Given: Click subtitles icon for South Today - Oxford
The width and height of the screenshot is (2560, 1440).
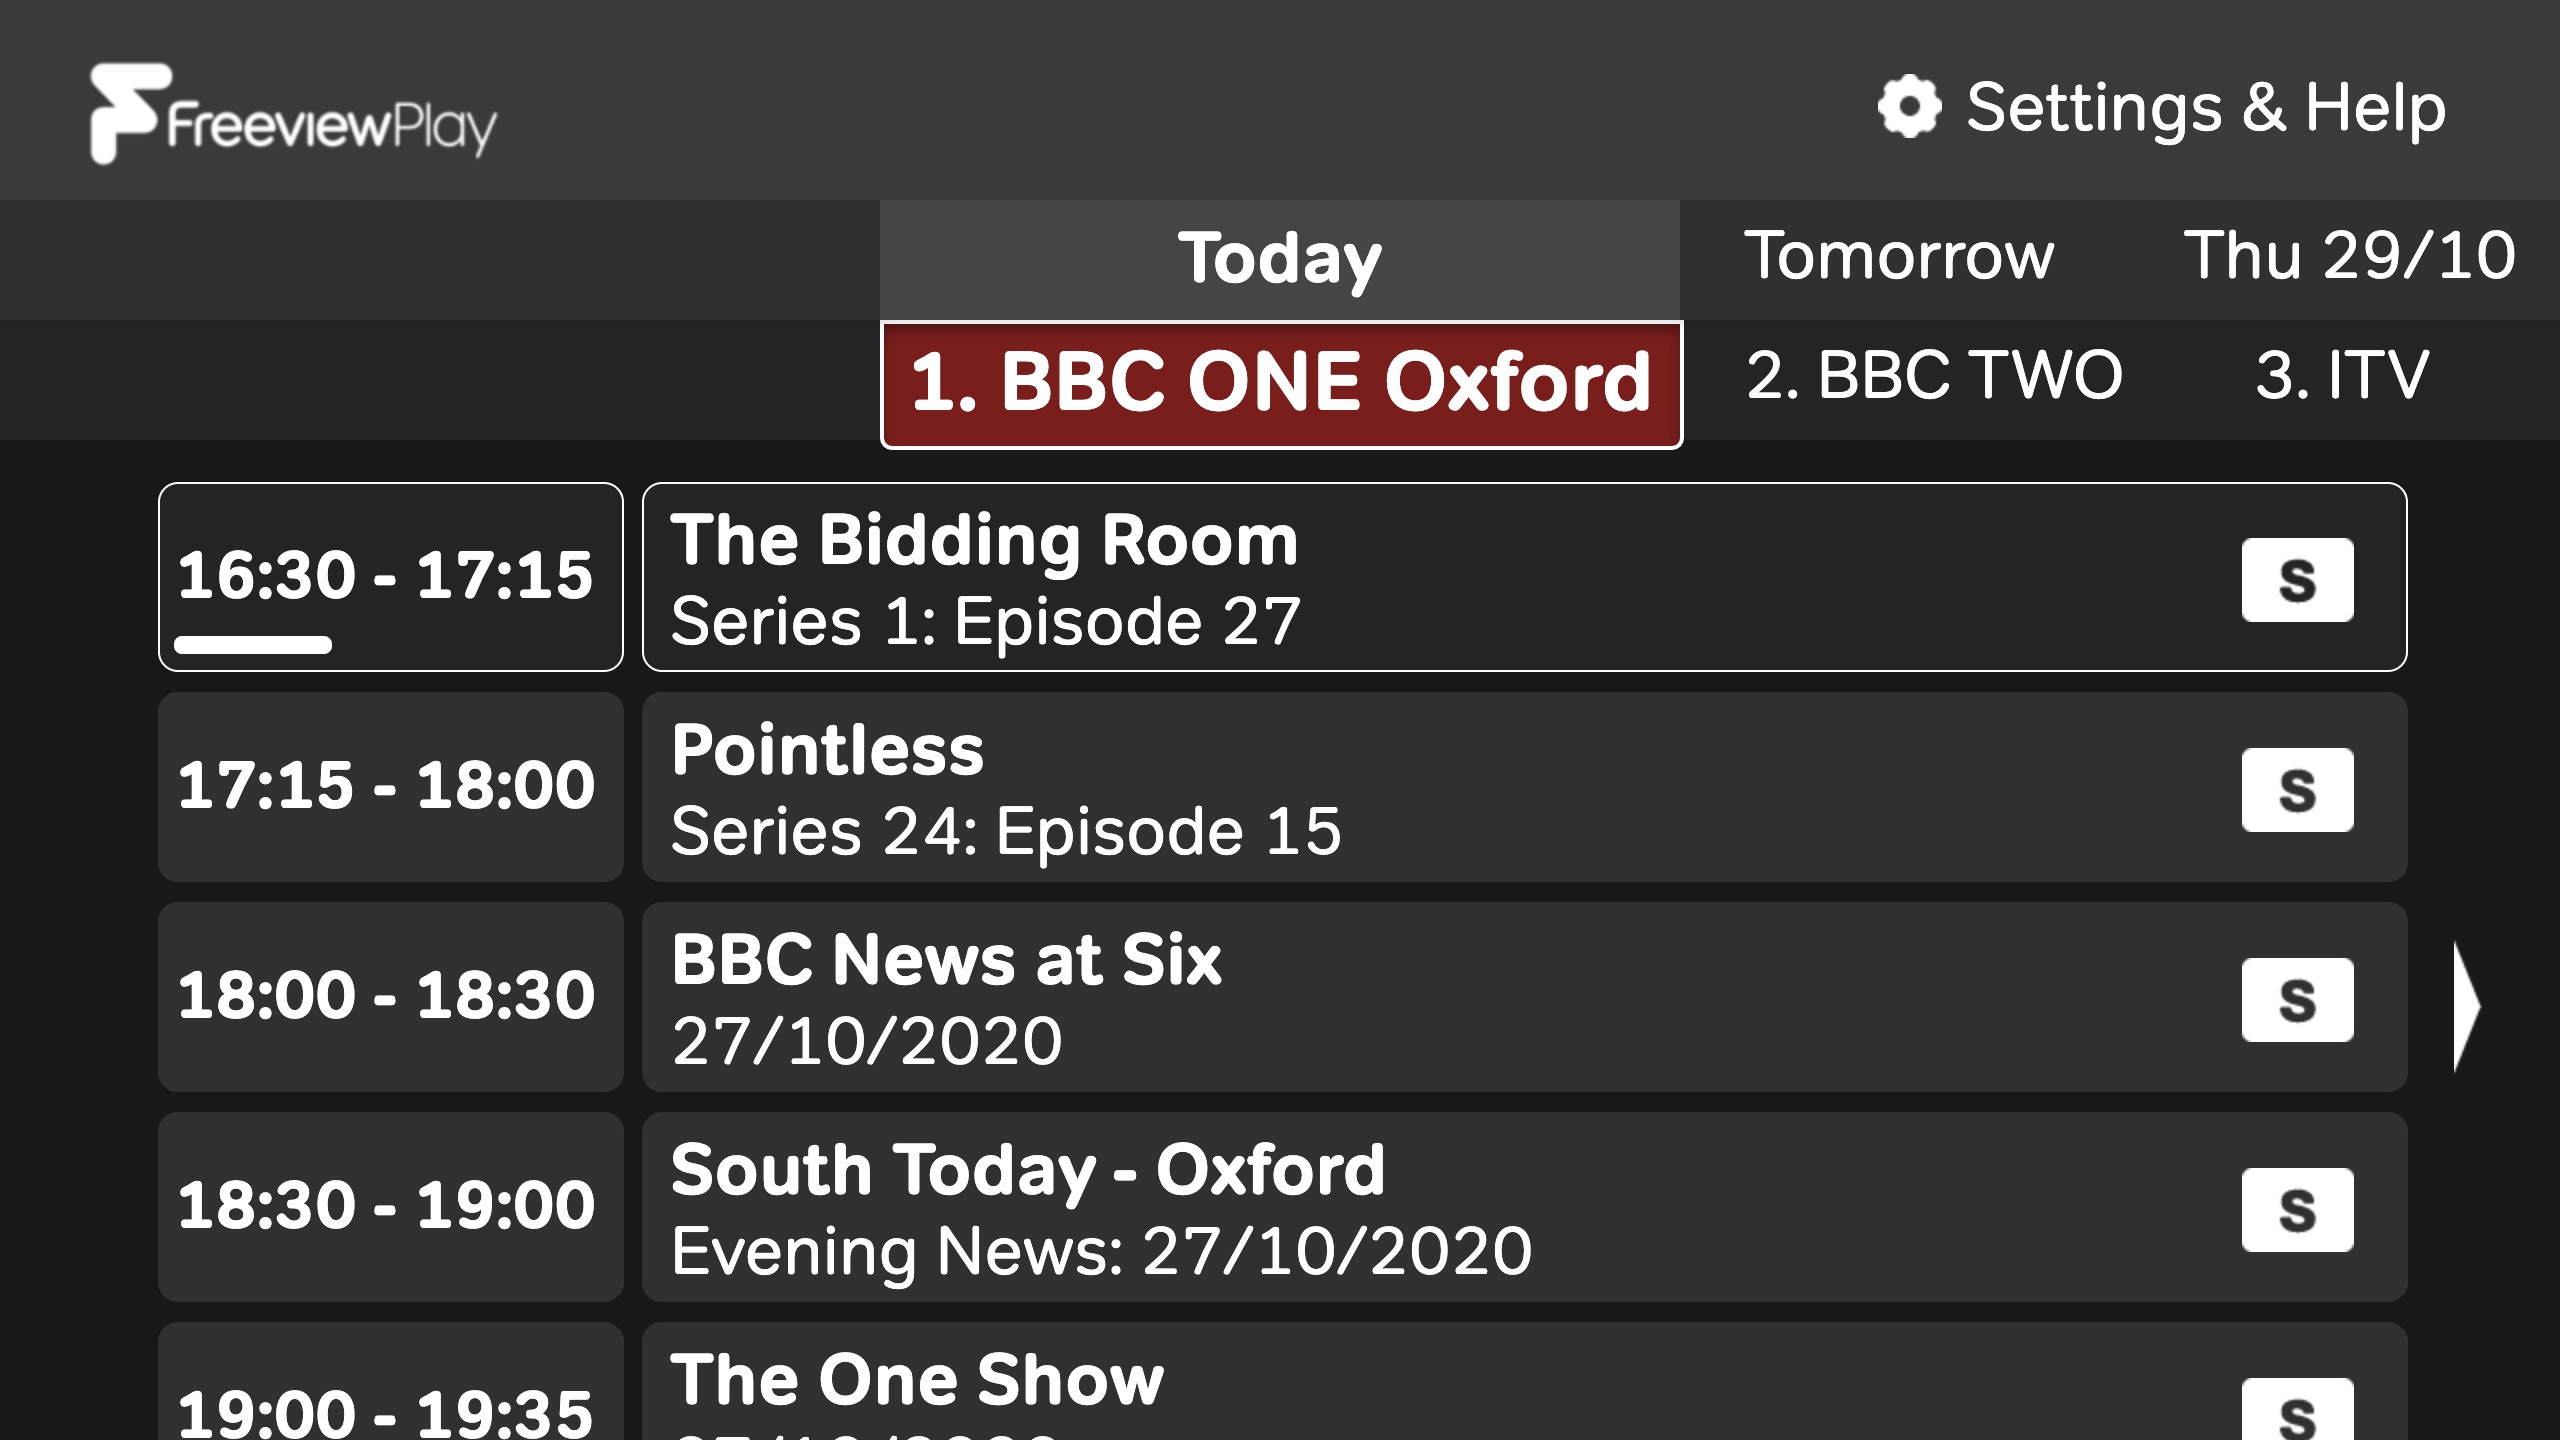Looking at the screenshot, I should pos(2297,1210).
